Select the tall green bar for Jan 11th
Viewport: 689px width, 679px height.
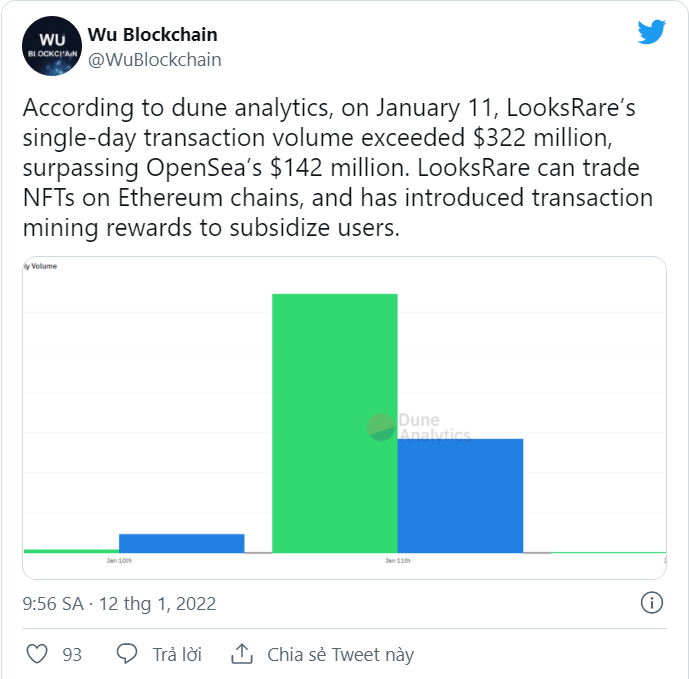point(334,420)
